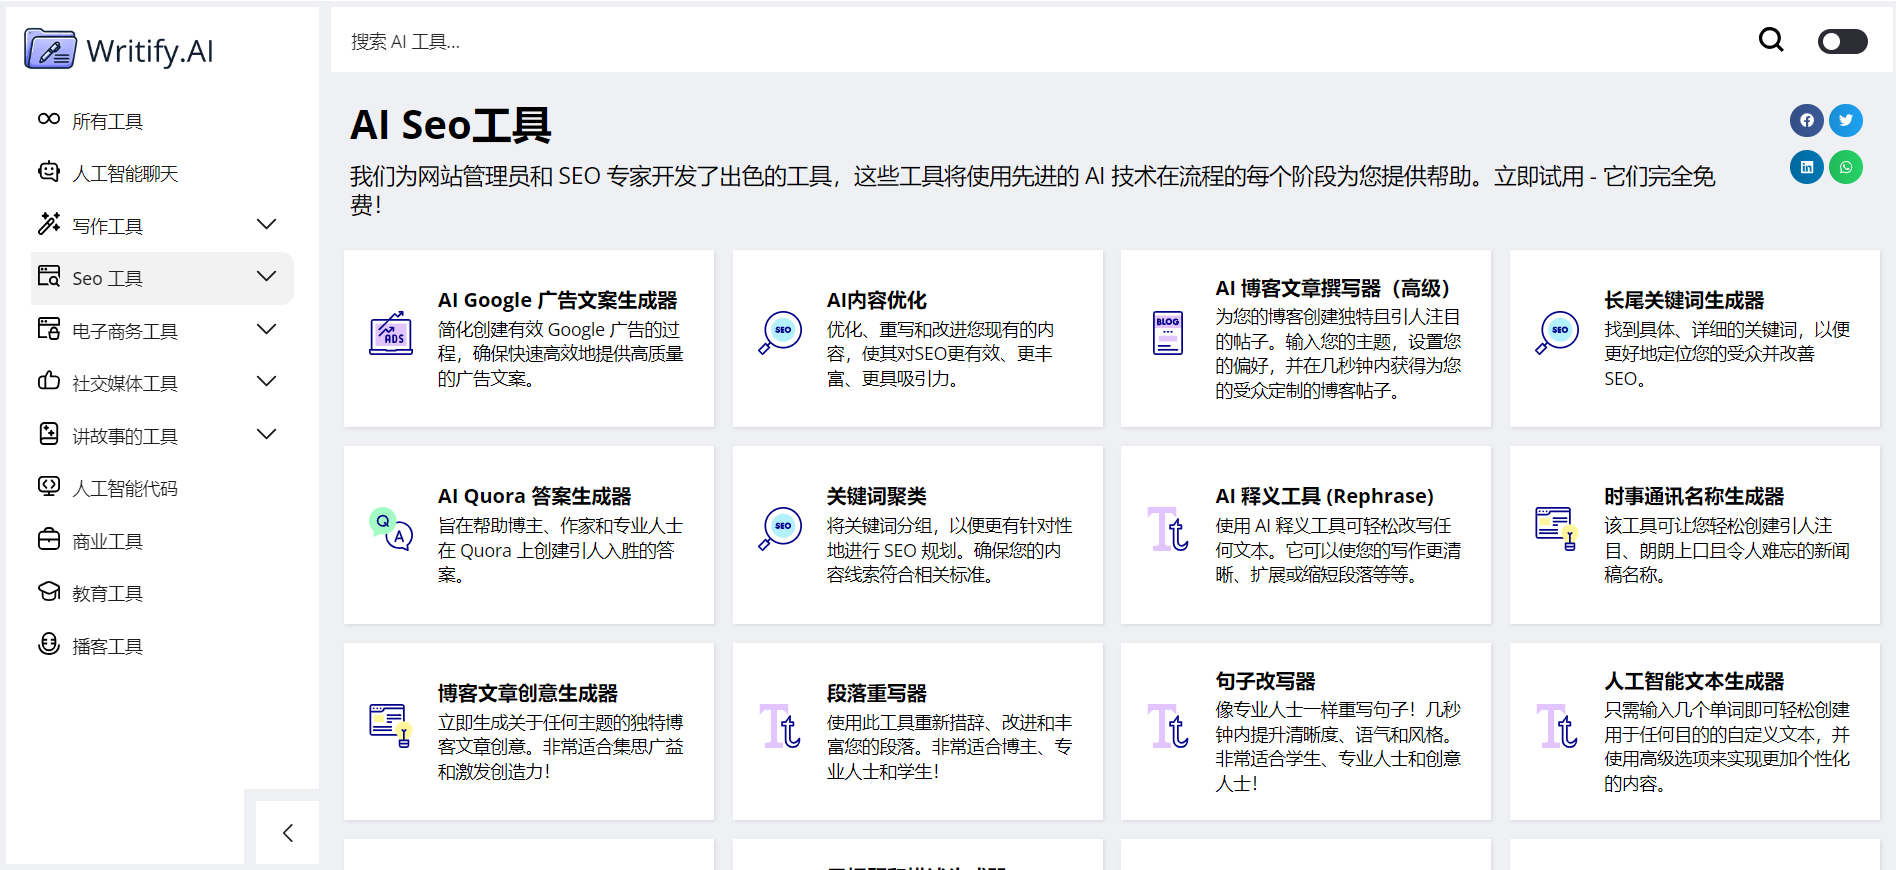This screenshot has height=870, width=1896.
Task: Open 人工智能聊天 in the sidebar
Action: tap(124, 173)
